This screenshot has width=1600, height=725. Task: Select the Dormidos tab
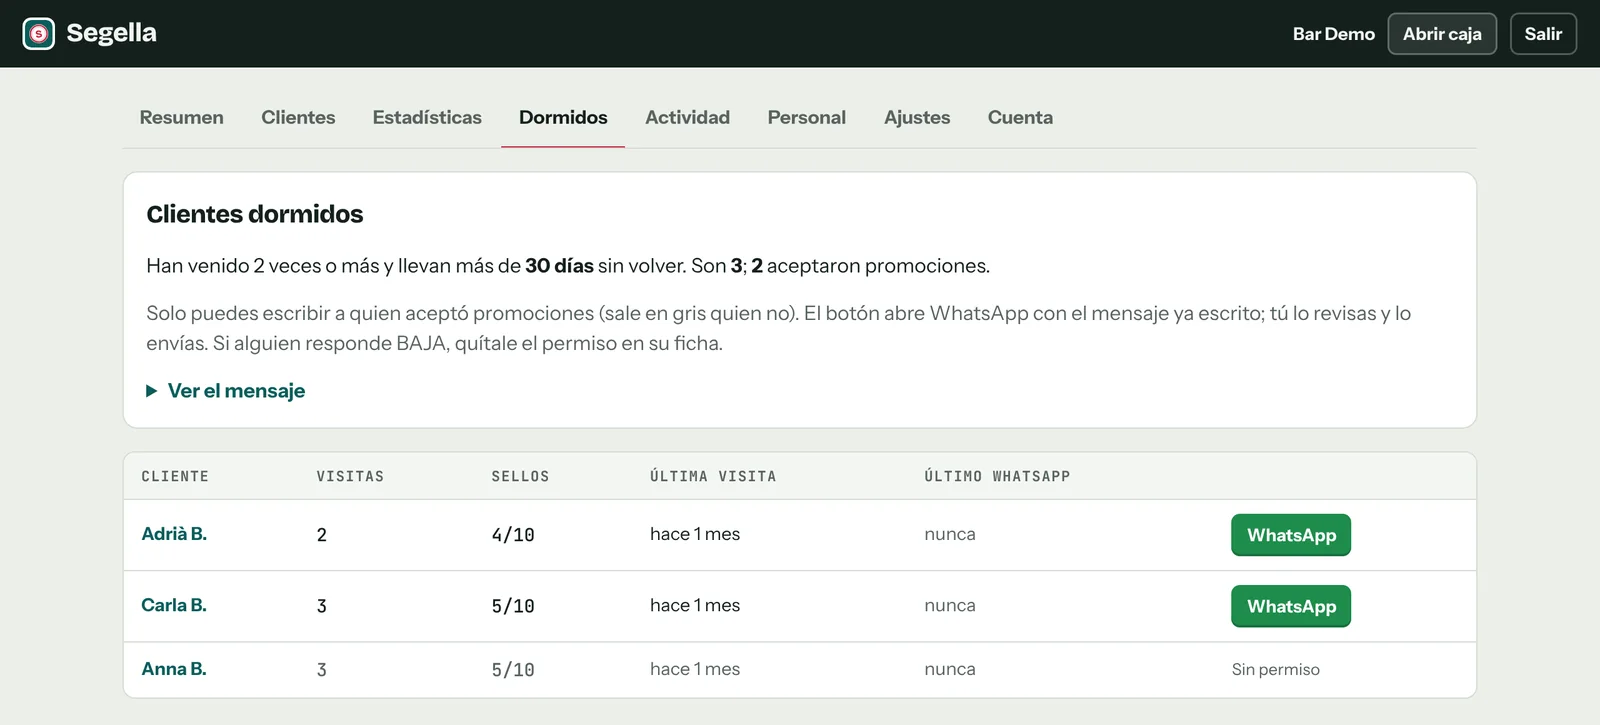[563, 118]
